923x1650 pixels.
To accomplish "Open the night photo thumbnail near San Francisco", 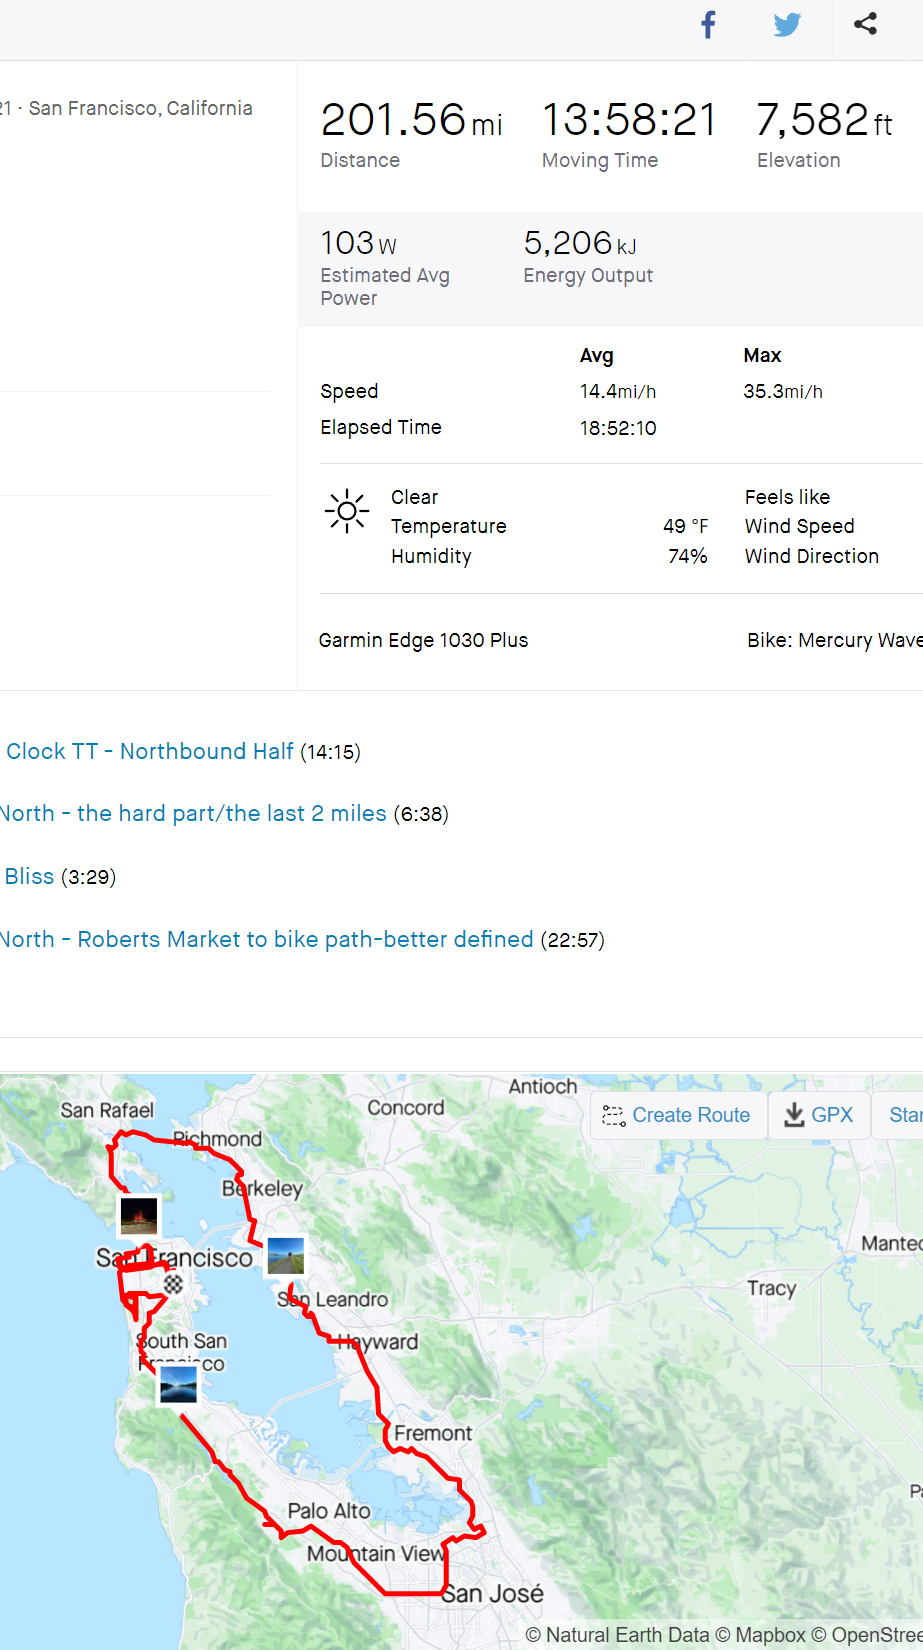I will click(x=139, y=1217).
